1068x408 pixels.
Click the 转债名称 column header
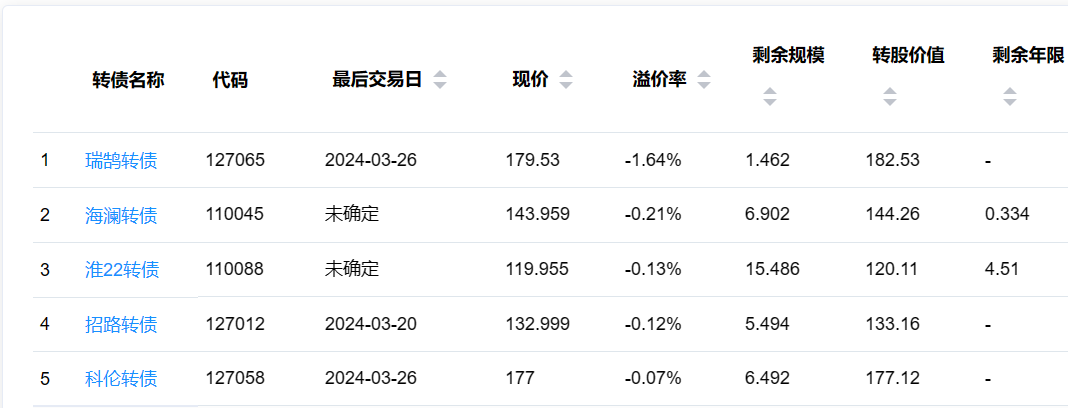[128, 81]
